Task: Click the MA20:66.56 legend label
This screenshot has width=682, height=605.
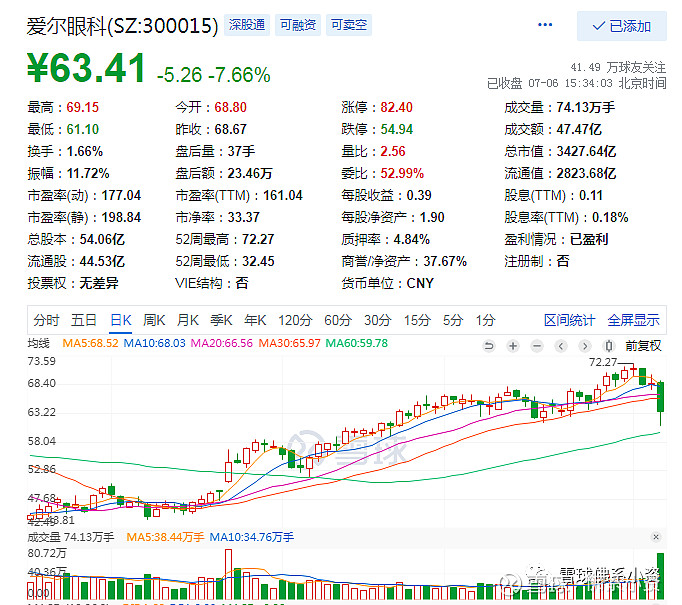Action: (222, 343)
